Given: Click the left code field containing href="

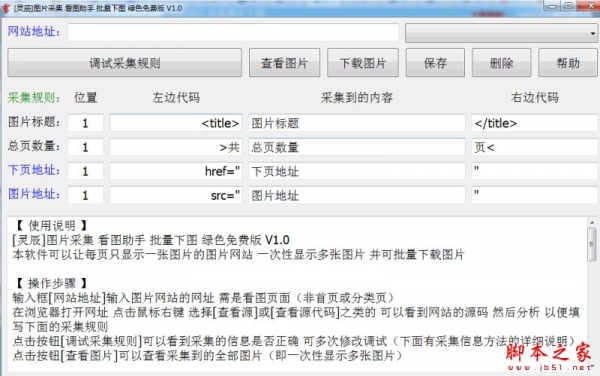Looking at the screenshot, I should click(176, 171).
